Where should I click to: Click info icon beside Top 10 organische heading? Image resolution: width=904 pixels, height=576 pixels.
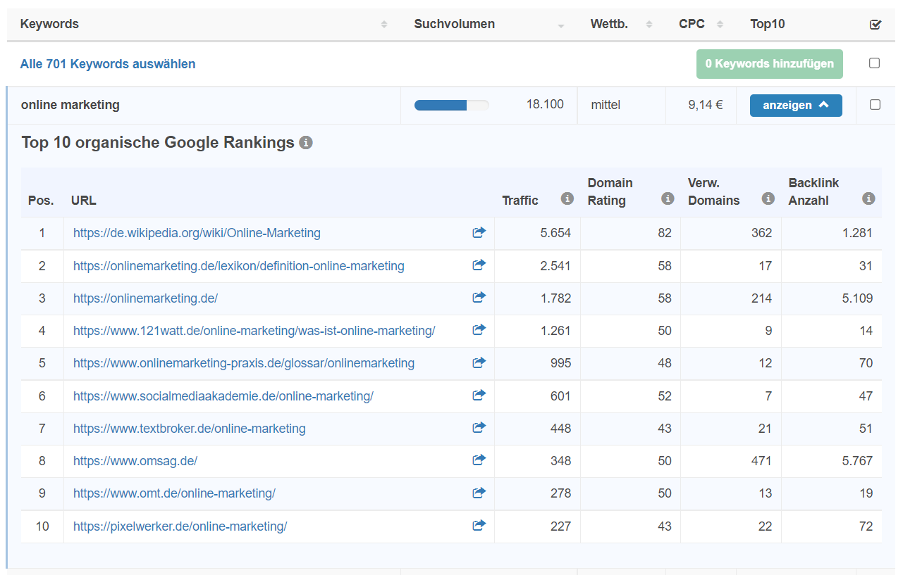point(306,143)
